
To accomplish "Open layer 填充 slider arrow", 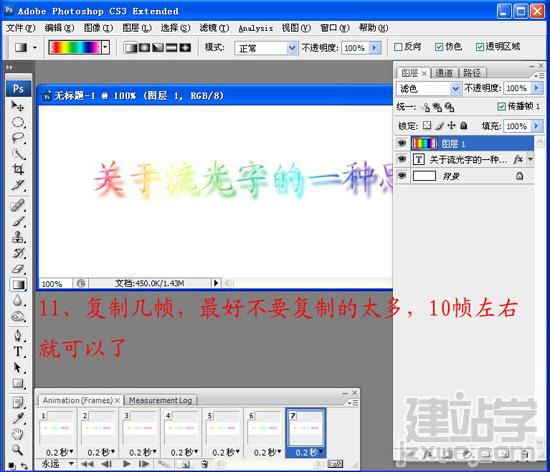I will (x=537, y=126).
